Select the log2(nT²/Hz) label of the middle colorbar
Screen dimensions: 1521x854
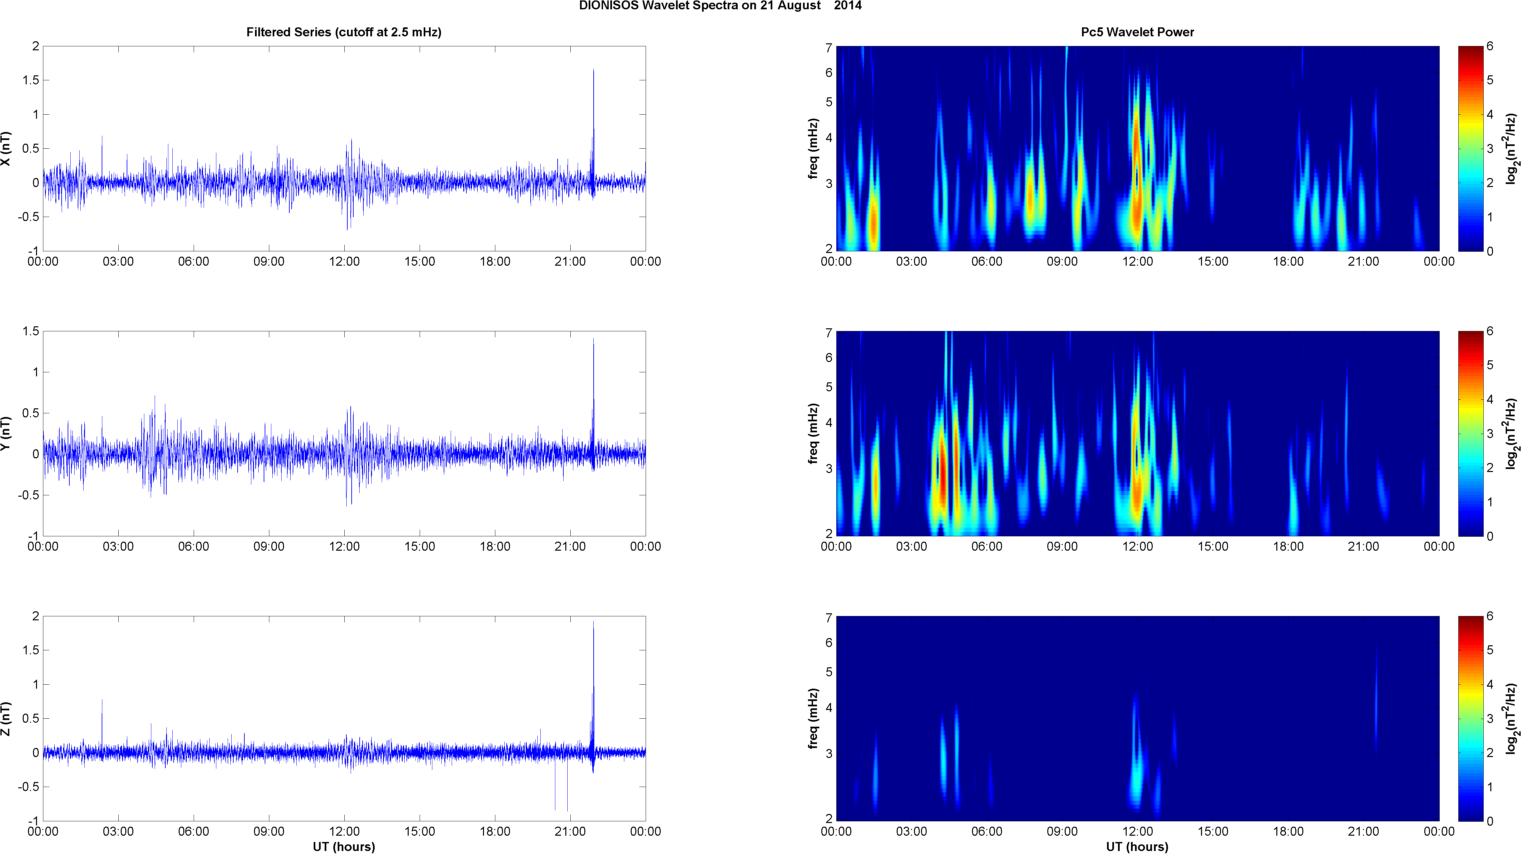[1512, 434]
